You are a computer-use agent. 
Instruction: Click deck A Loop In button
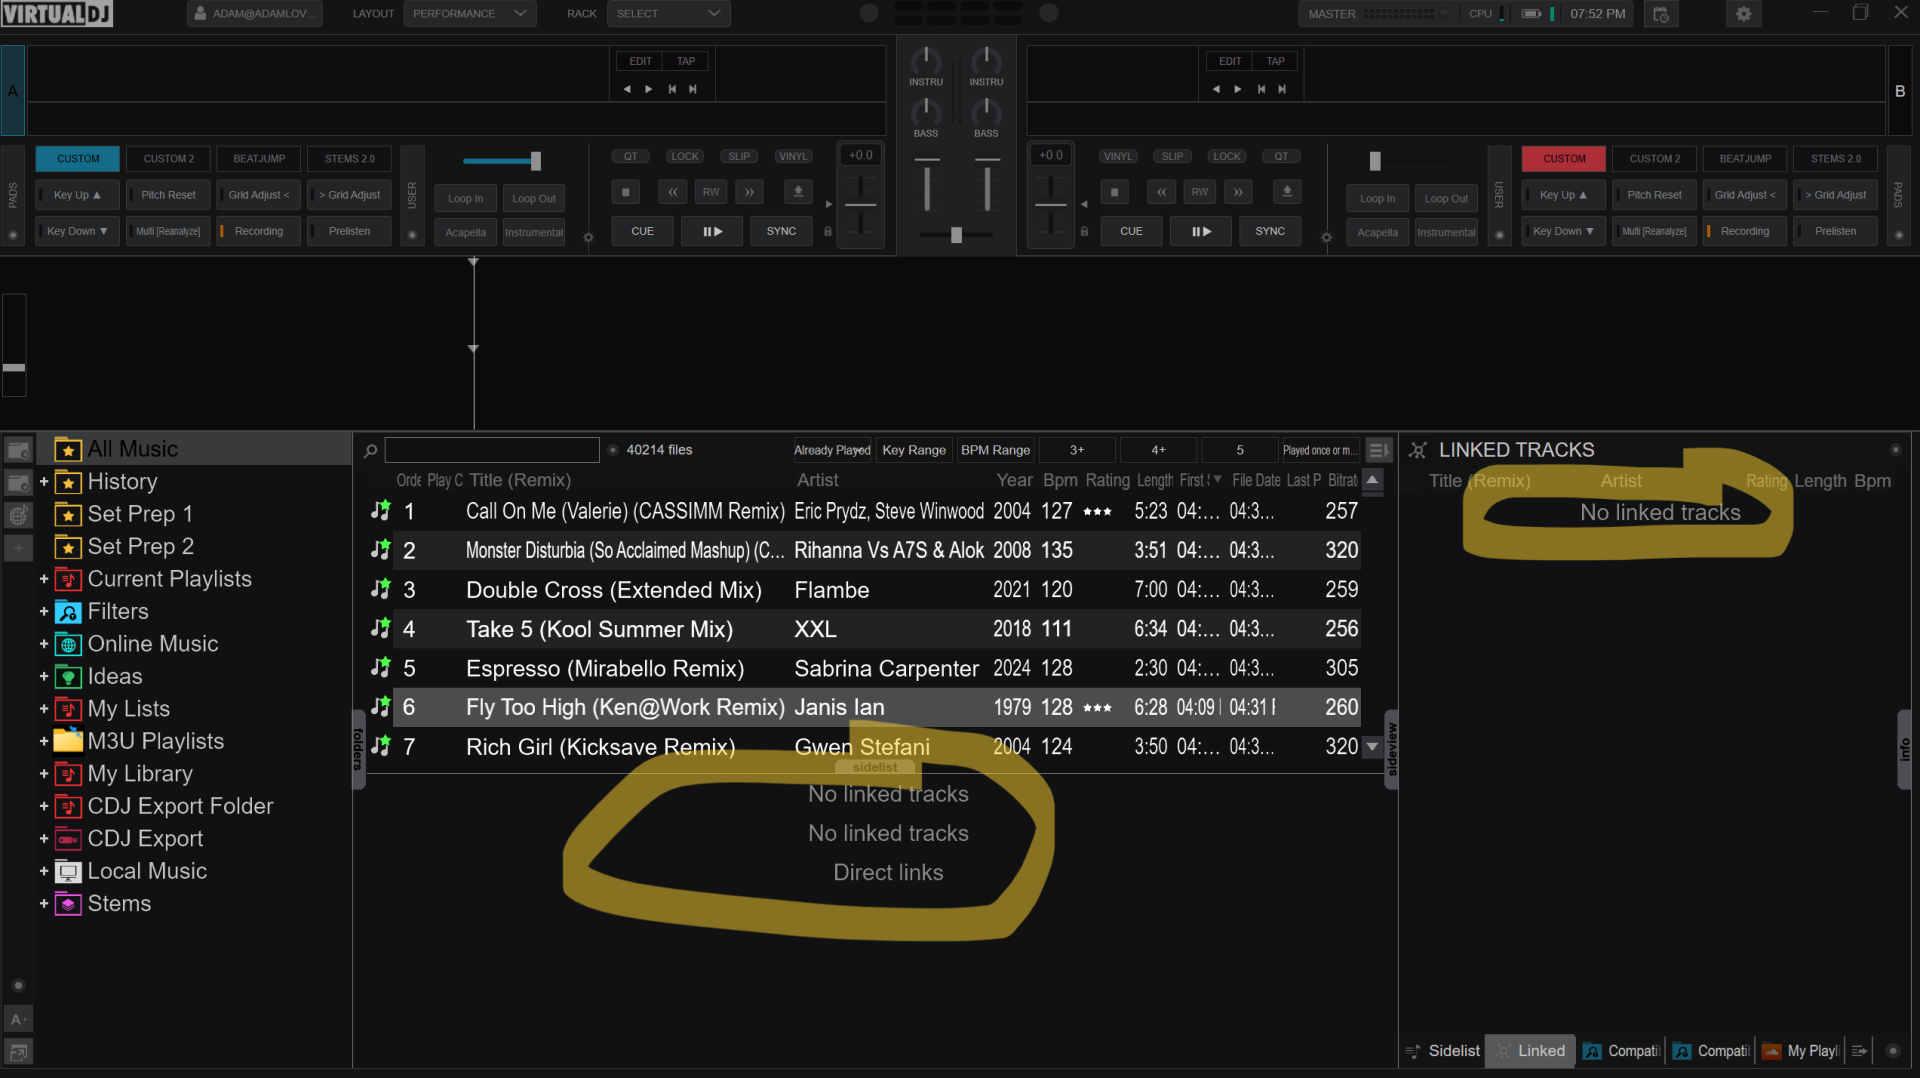pyautogui.click(x=466, y=198)
